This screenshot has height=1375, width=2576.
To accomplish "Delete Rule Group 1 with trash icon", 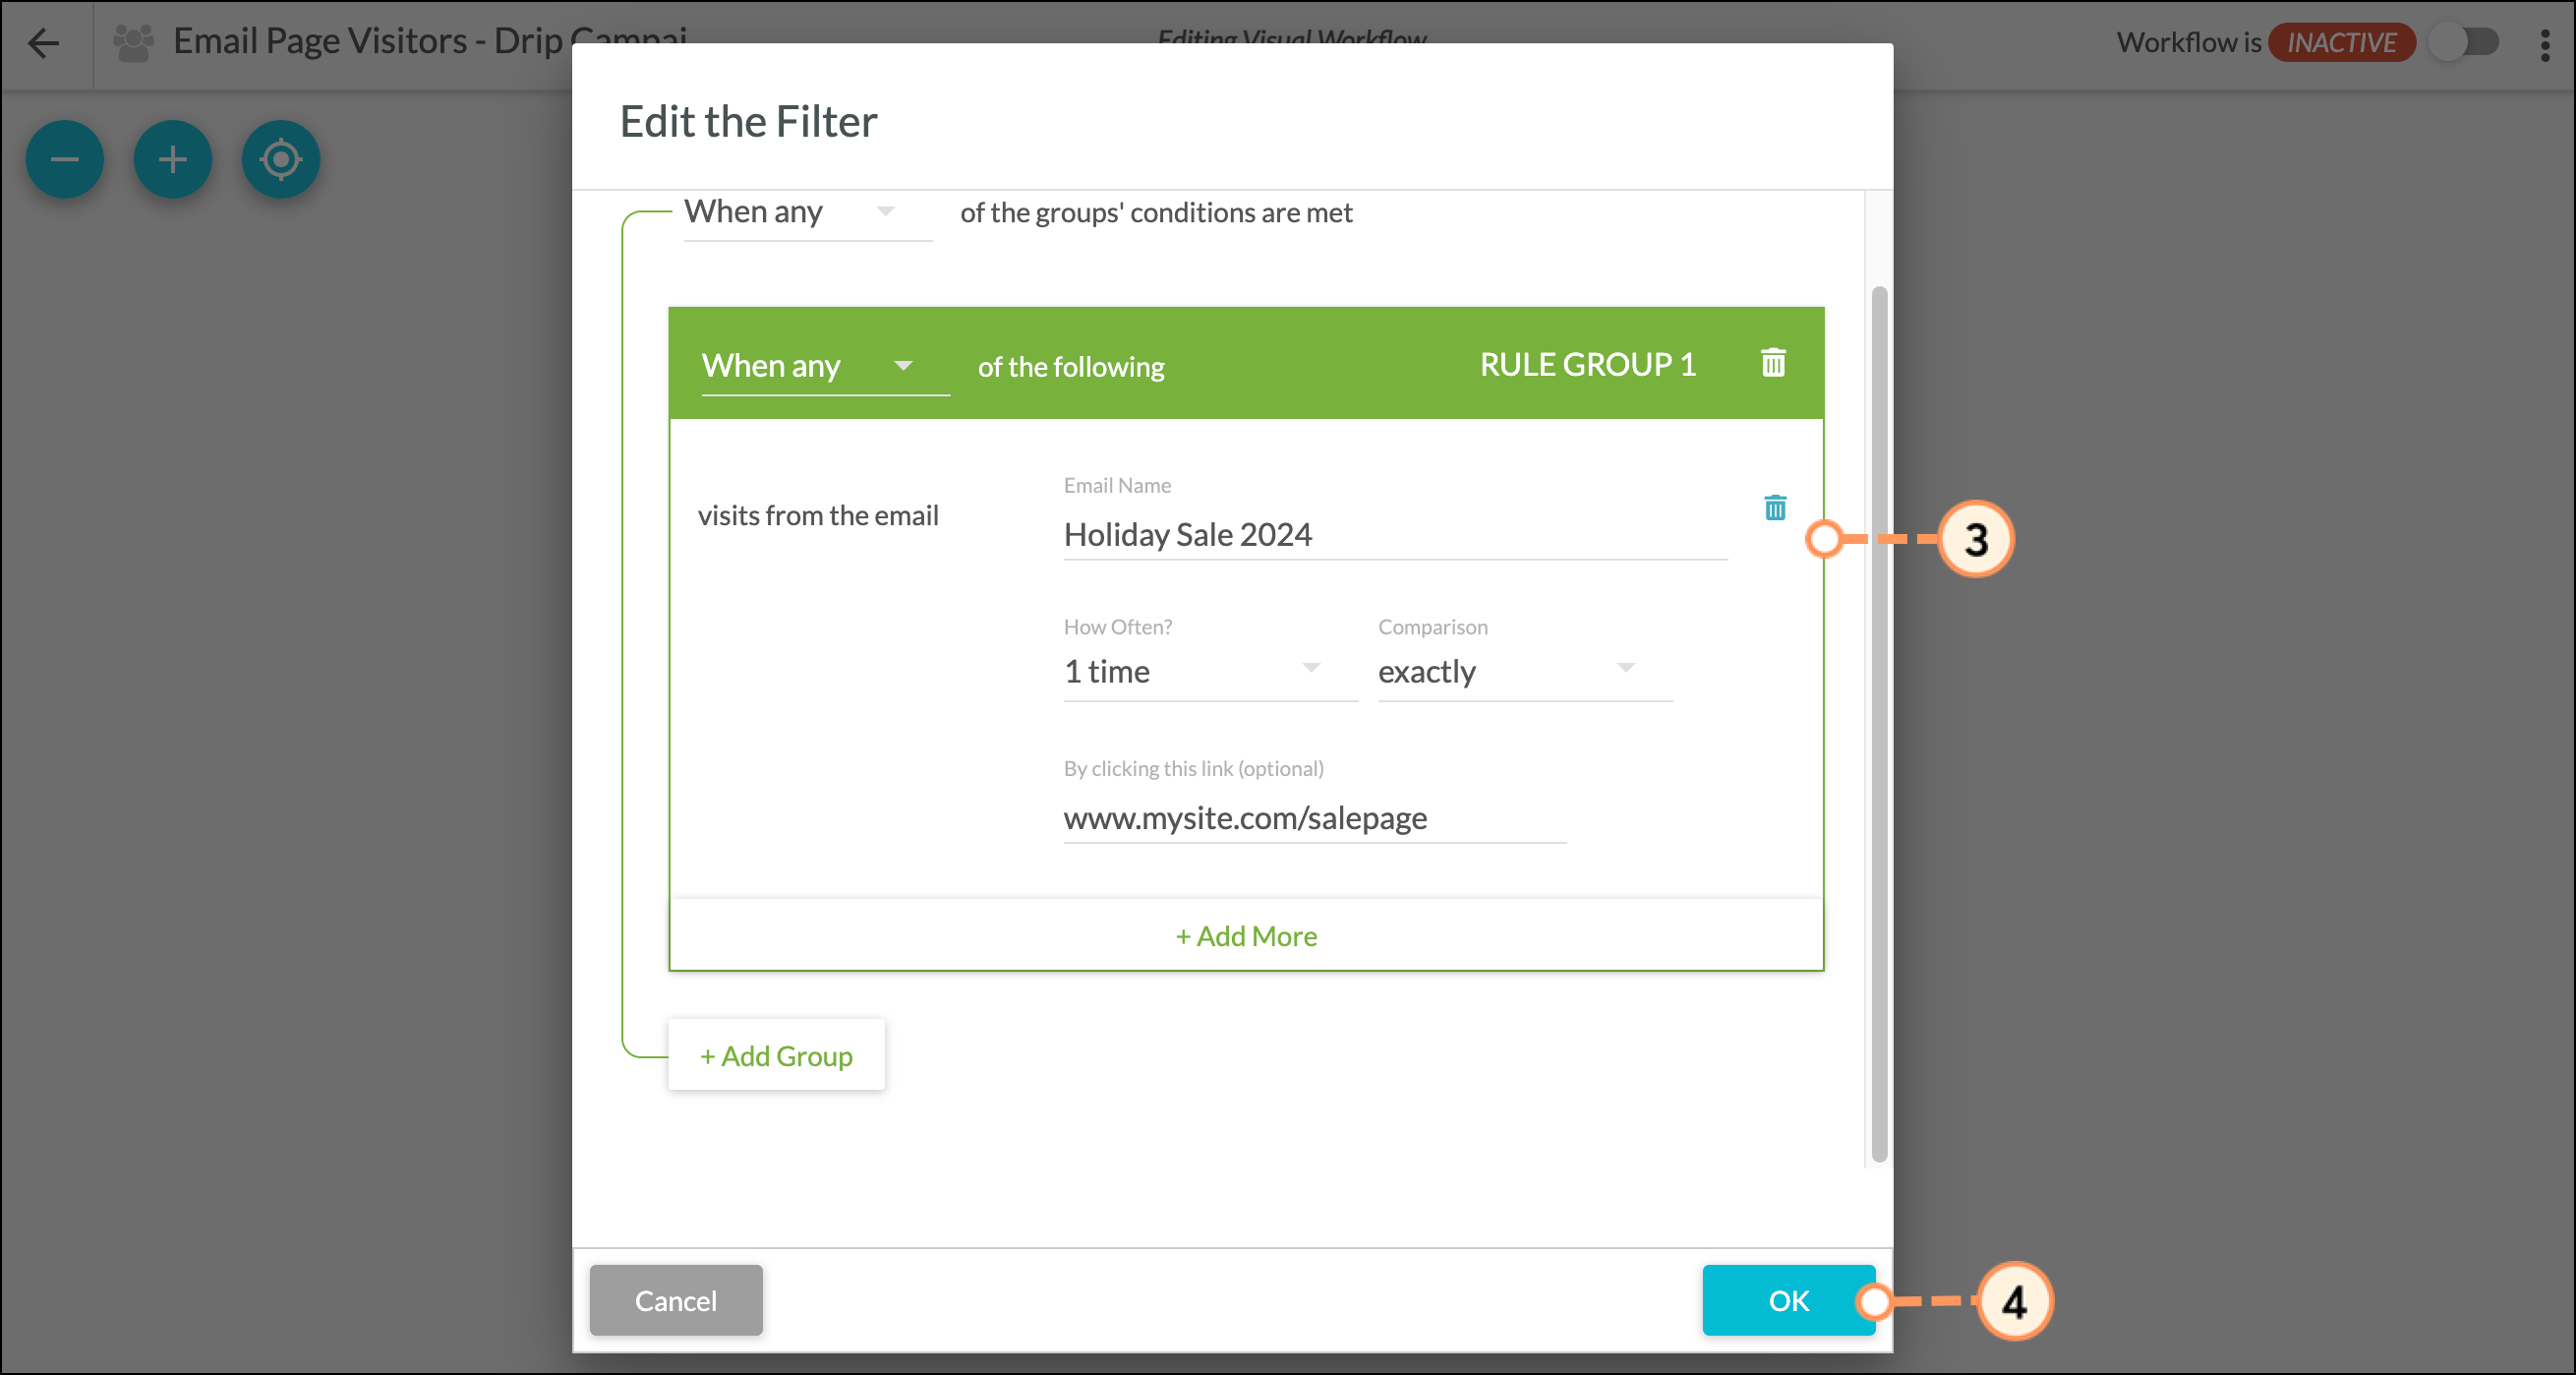I will pos(1773,363).
